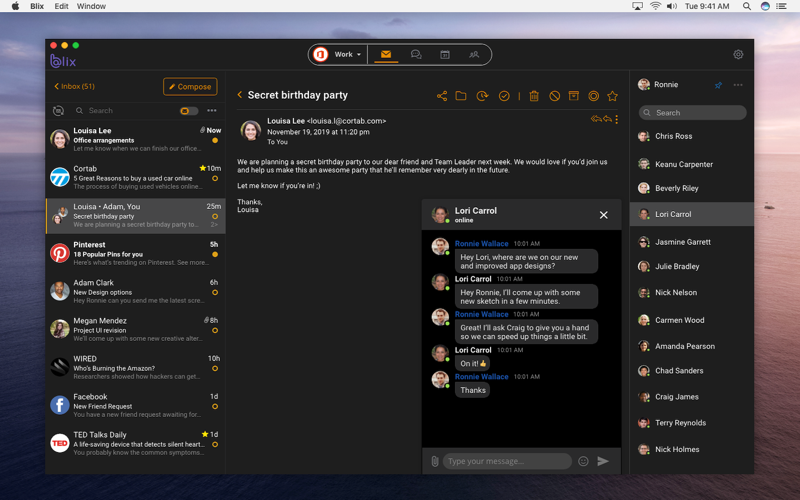This screenshot has width=800, height=500.
Task: Select contact Craig James
Action: coord(692,396)
